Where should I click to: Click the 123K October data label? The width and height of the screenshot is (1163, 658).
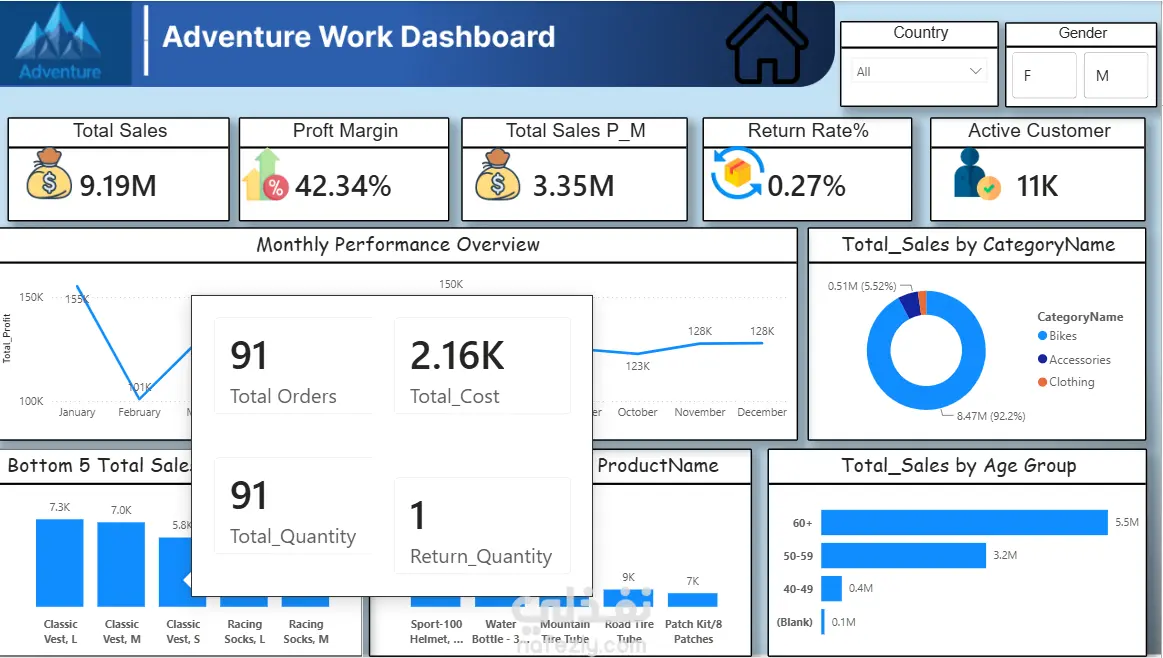tap(637, 366)
